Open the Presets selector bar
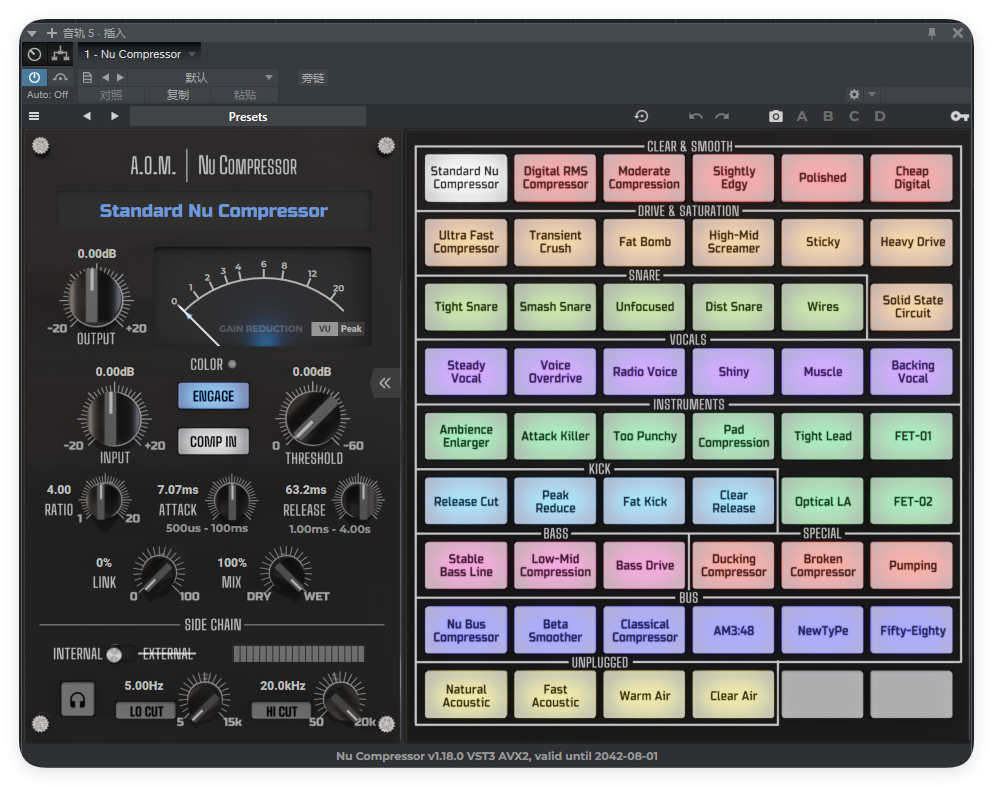Image resolution: width=993 pixels, height=787 pixels. point(248,116)
